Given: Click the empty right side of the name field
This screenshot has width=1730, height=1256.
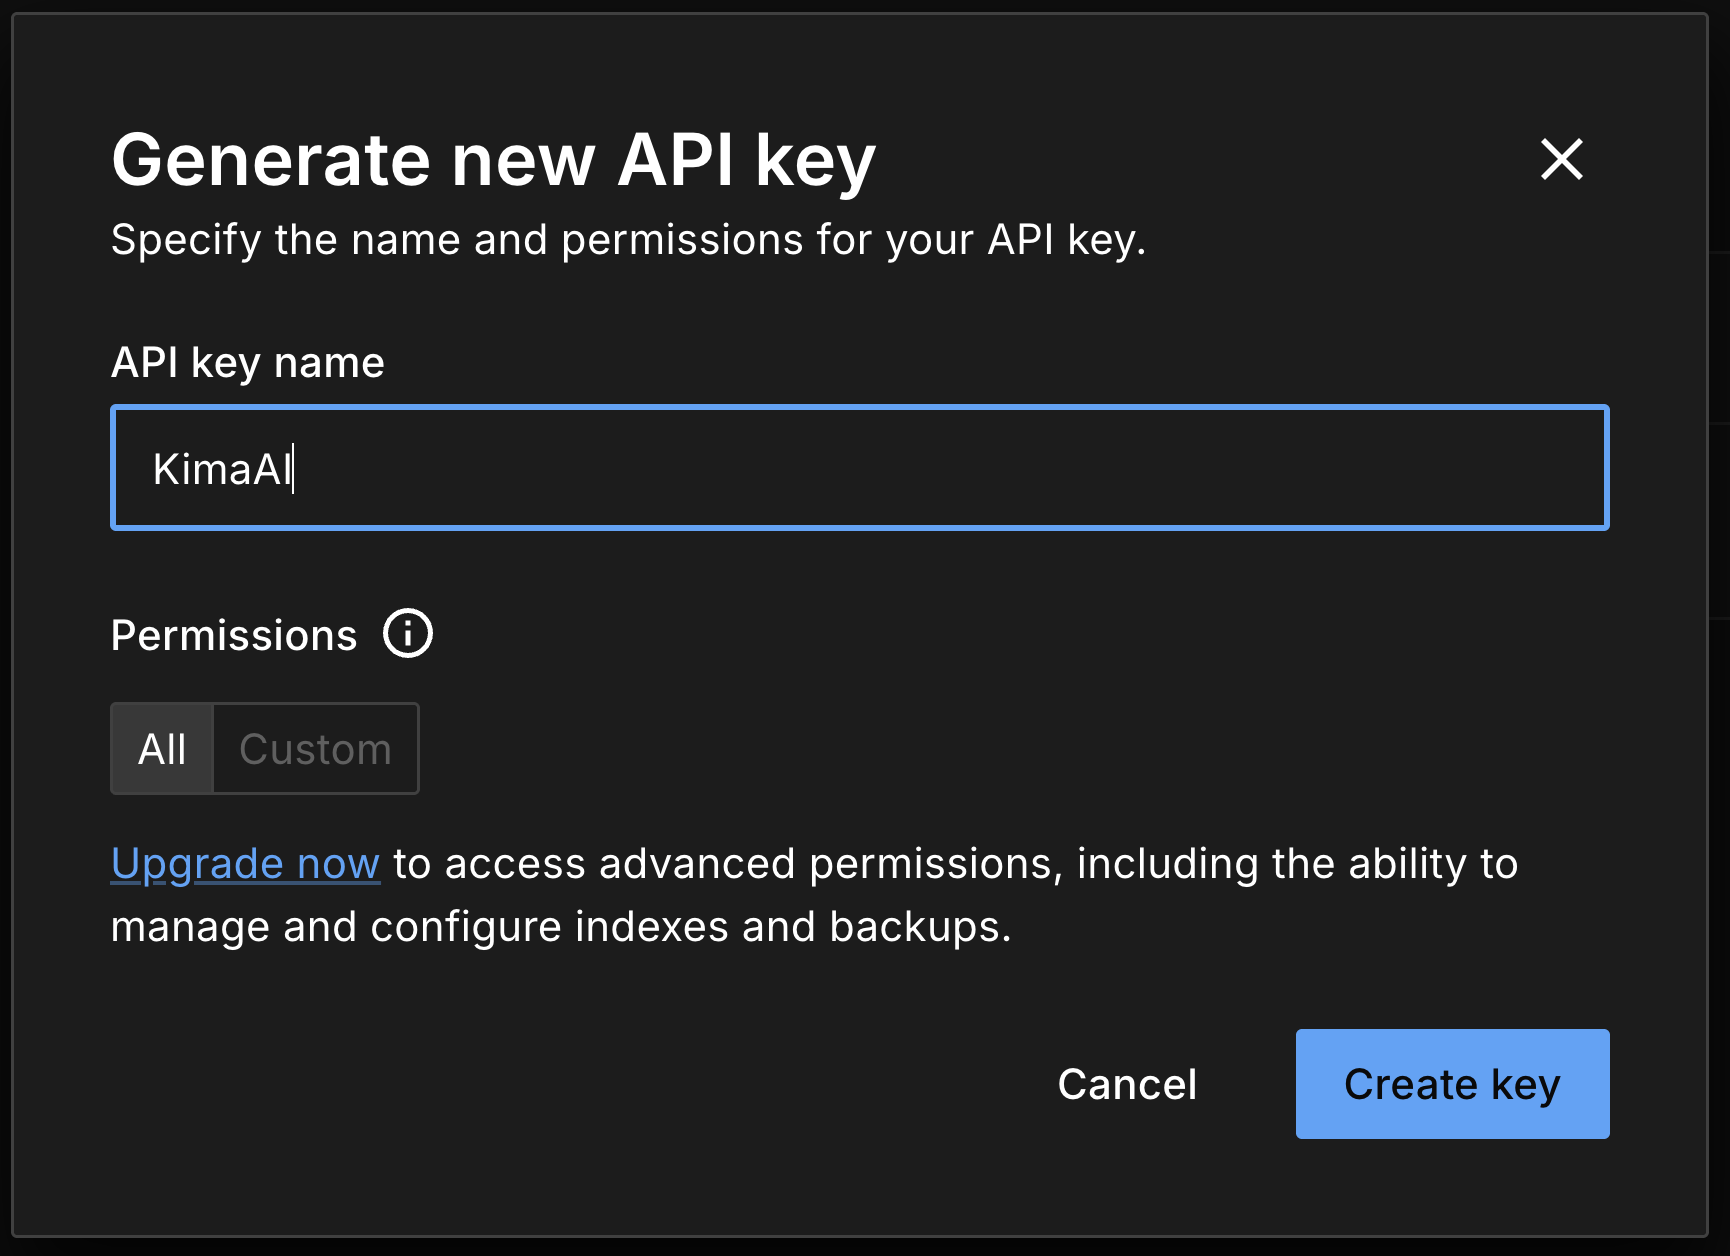Looking at the screenshot, I should pos(1300,468).
